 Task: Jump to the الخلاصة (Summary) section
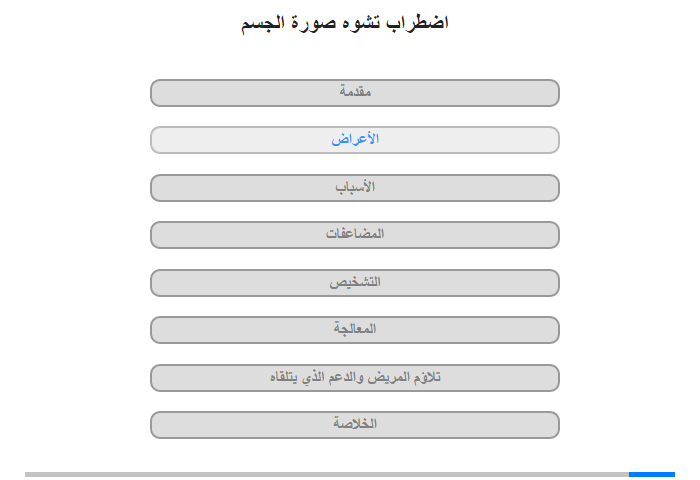click(x=354, y=425)
